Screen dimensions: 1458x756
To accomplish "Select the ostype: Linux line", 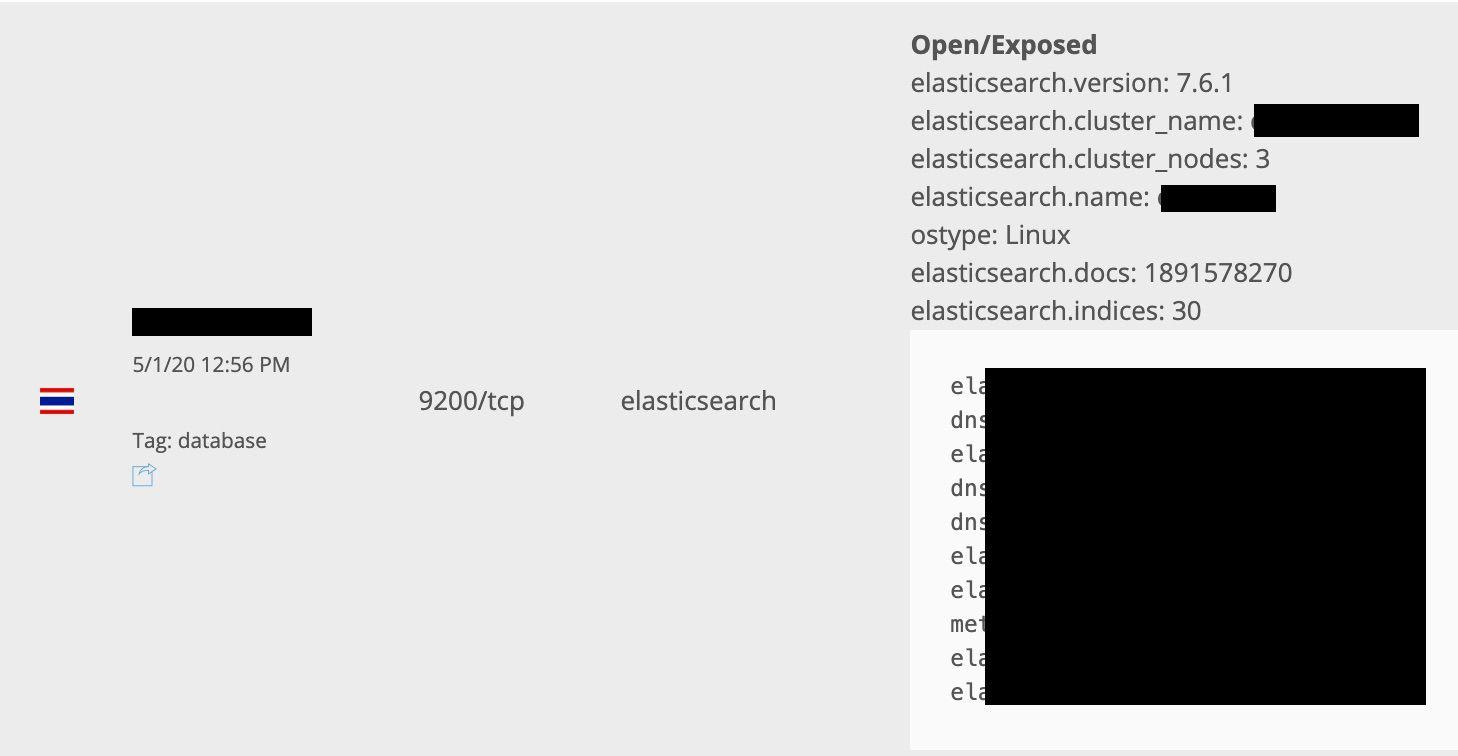I will pyautogui.click(x=990, y=235).
